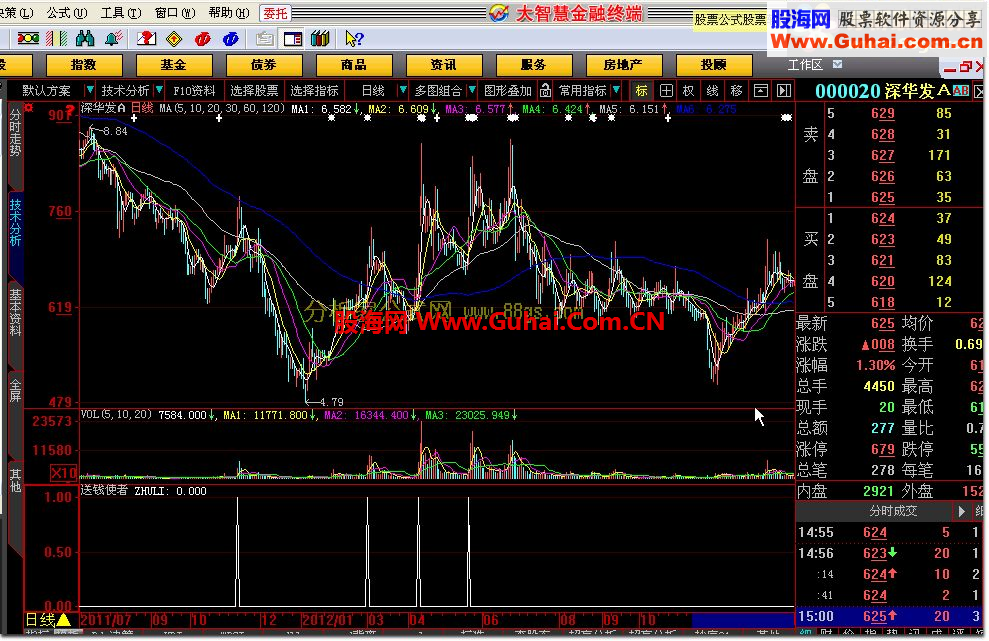Expand the 日线 period dropdown in toolbar
This screenshot has width=989, height=641.
[404, 90]
